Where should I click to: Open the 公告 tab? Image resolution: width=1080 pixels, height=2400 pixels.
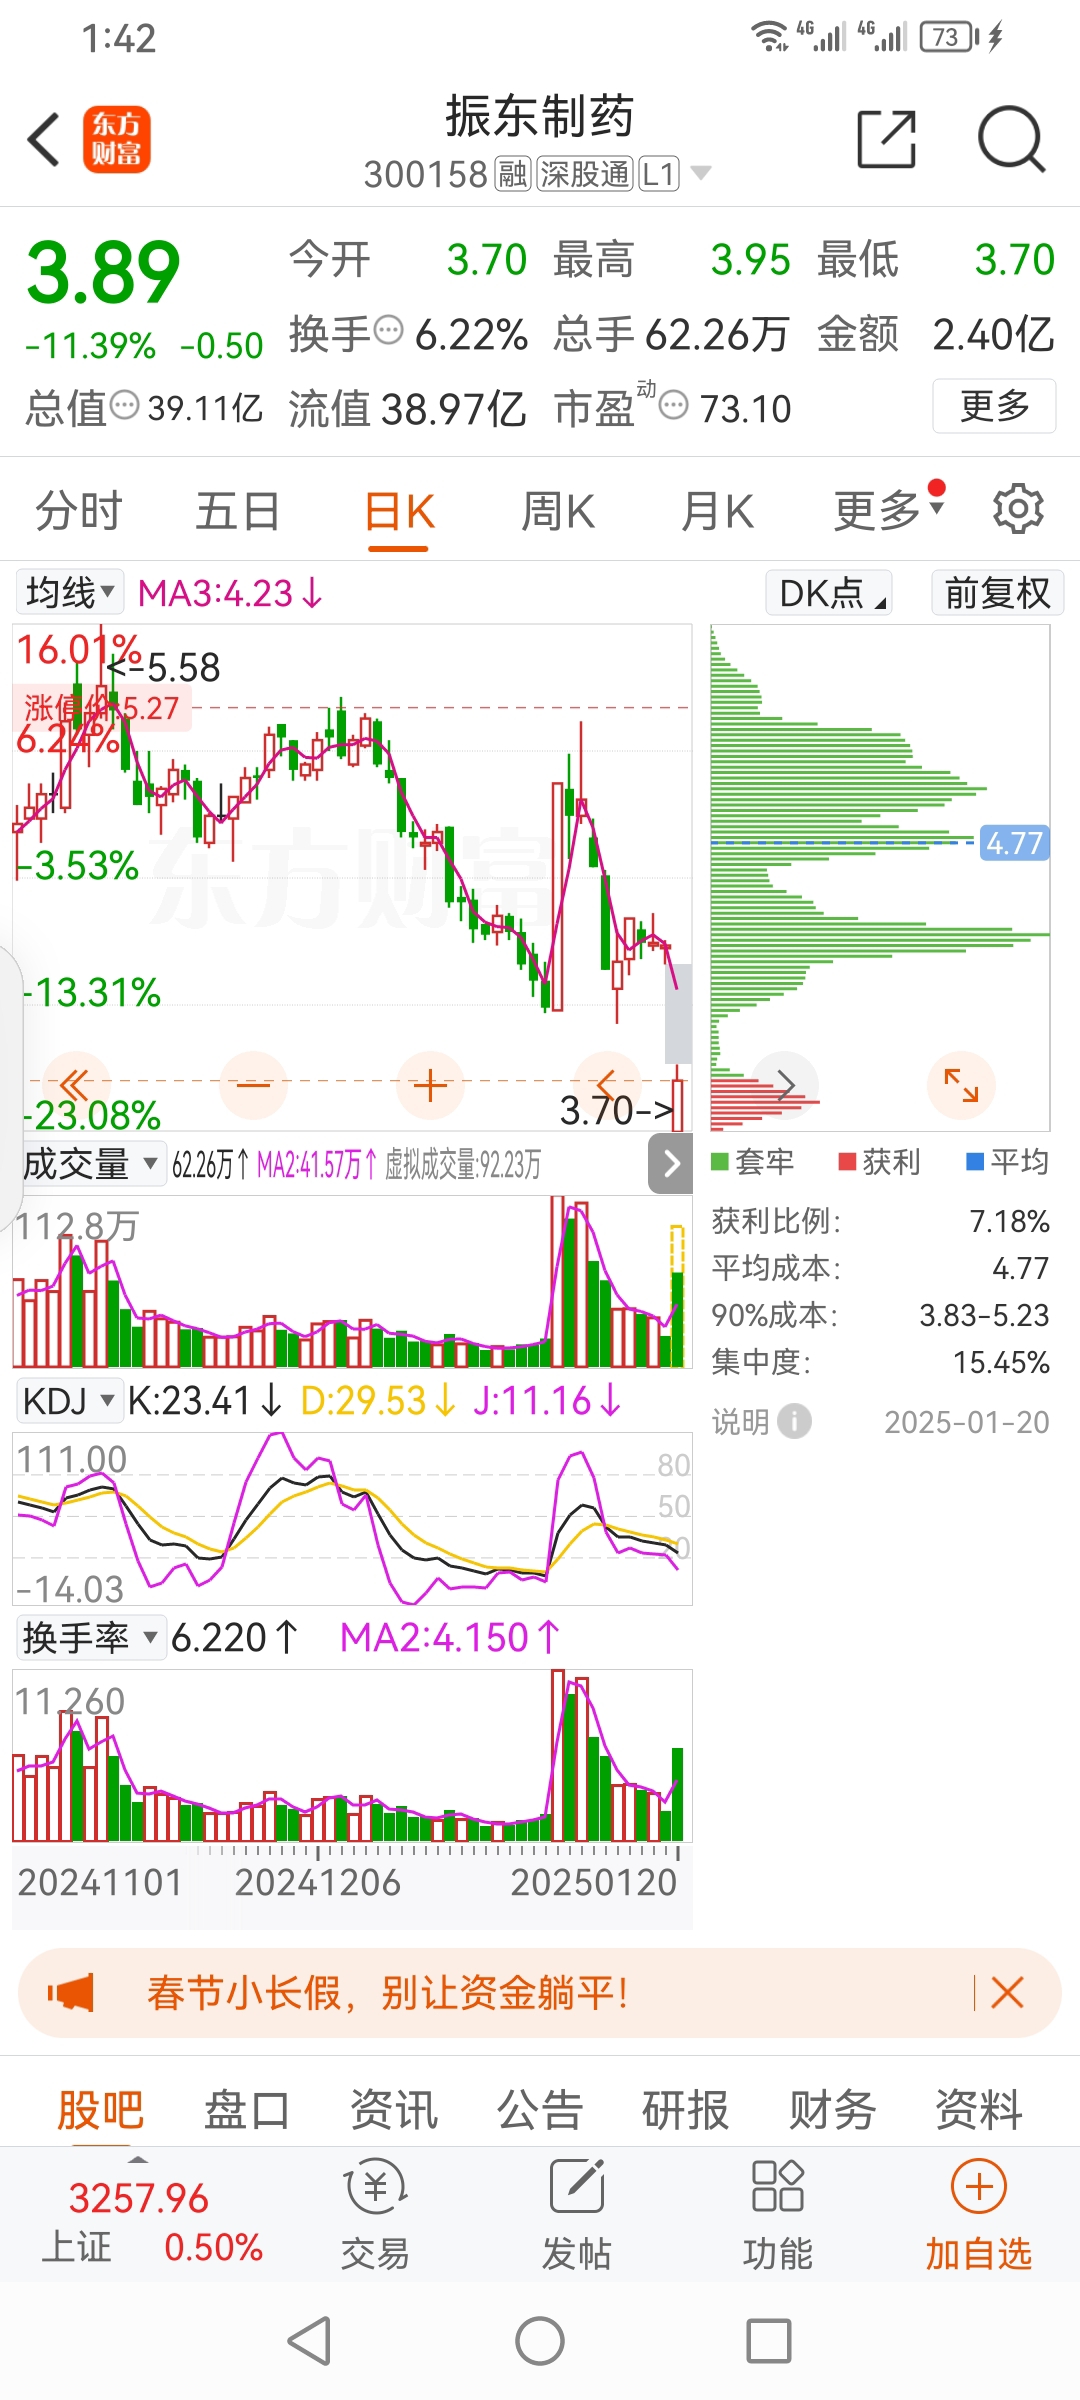click(540, 2110)
